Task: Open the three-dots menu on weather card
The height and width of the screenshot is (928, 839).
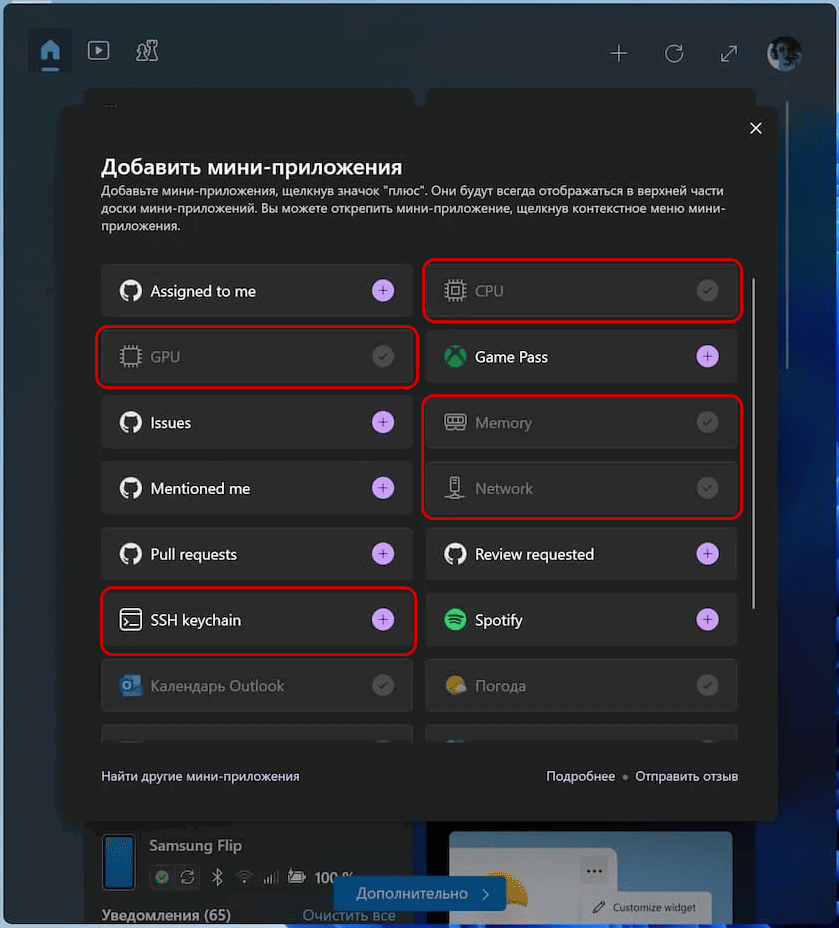Action: tap(595, 871)
